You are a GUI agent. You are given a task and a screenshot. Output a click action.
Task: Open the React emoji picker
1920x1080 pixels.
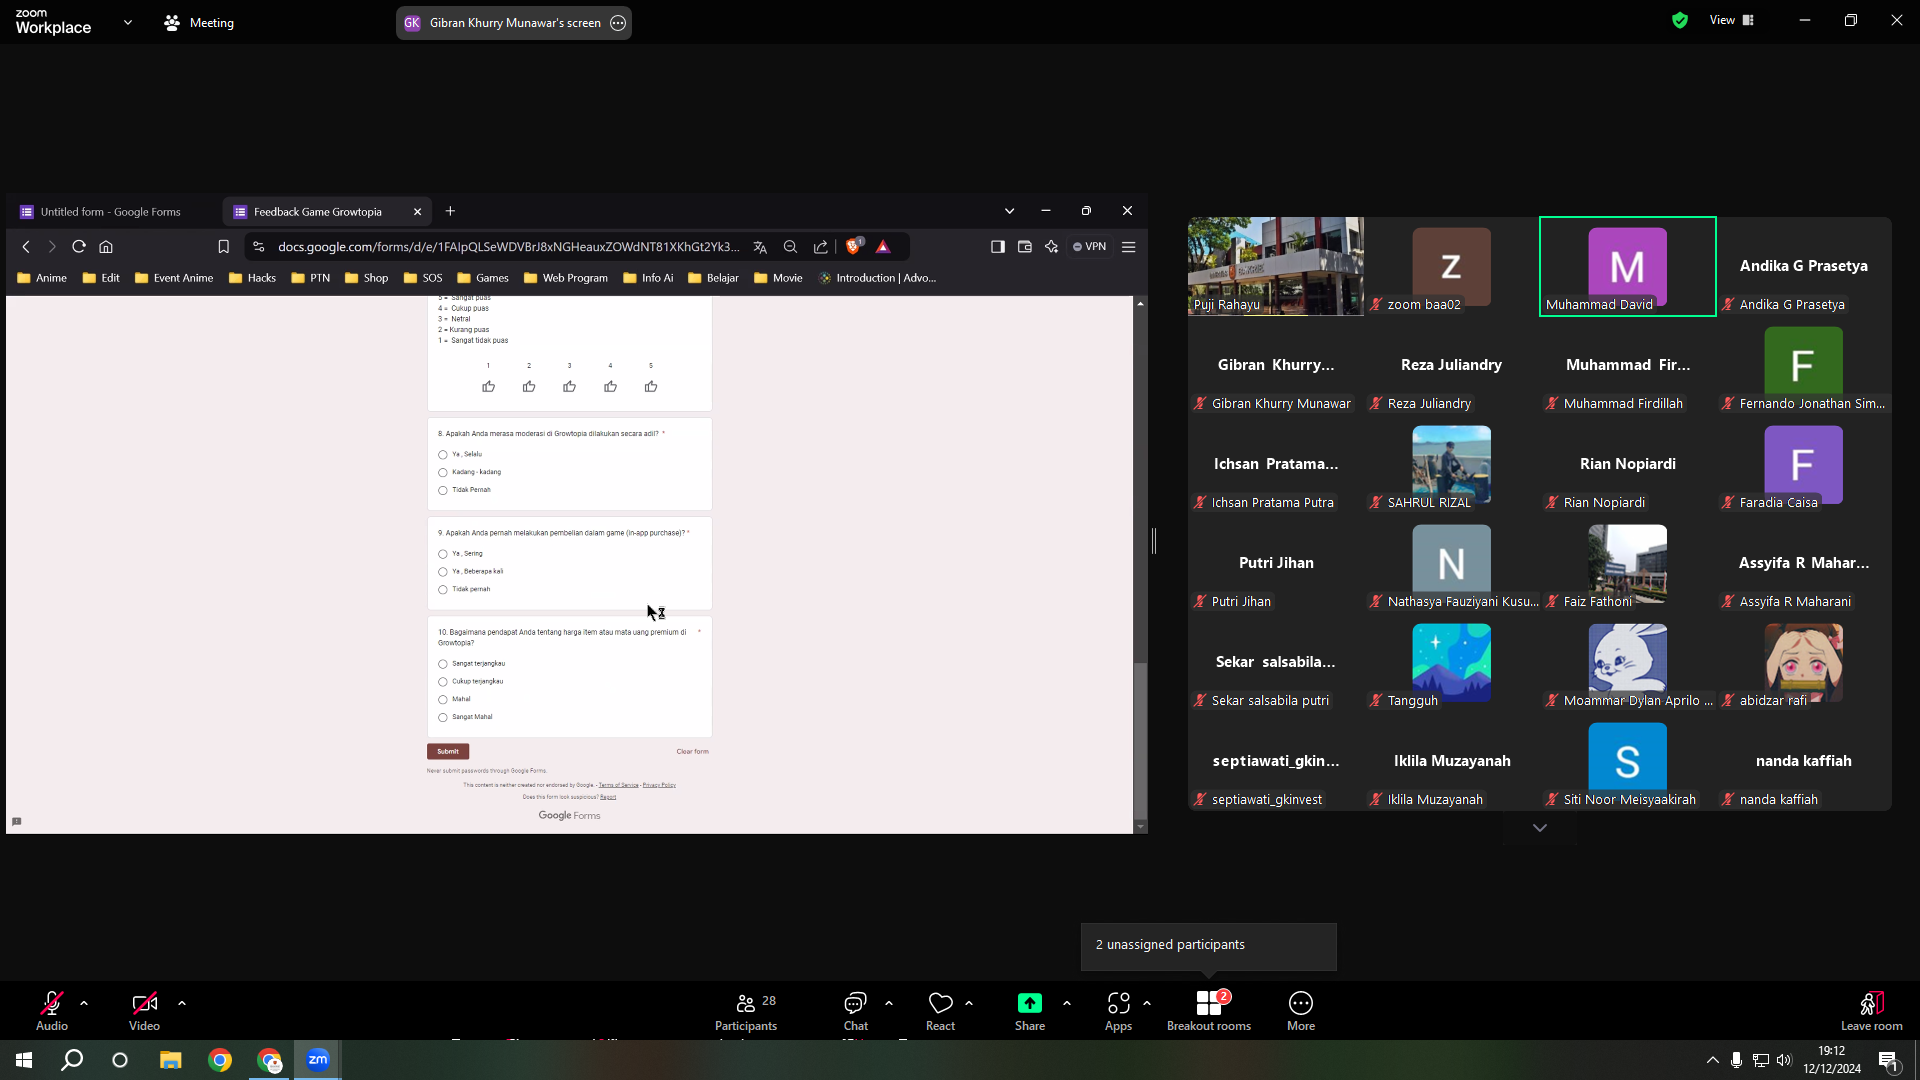click(x=940, y=1010)
